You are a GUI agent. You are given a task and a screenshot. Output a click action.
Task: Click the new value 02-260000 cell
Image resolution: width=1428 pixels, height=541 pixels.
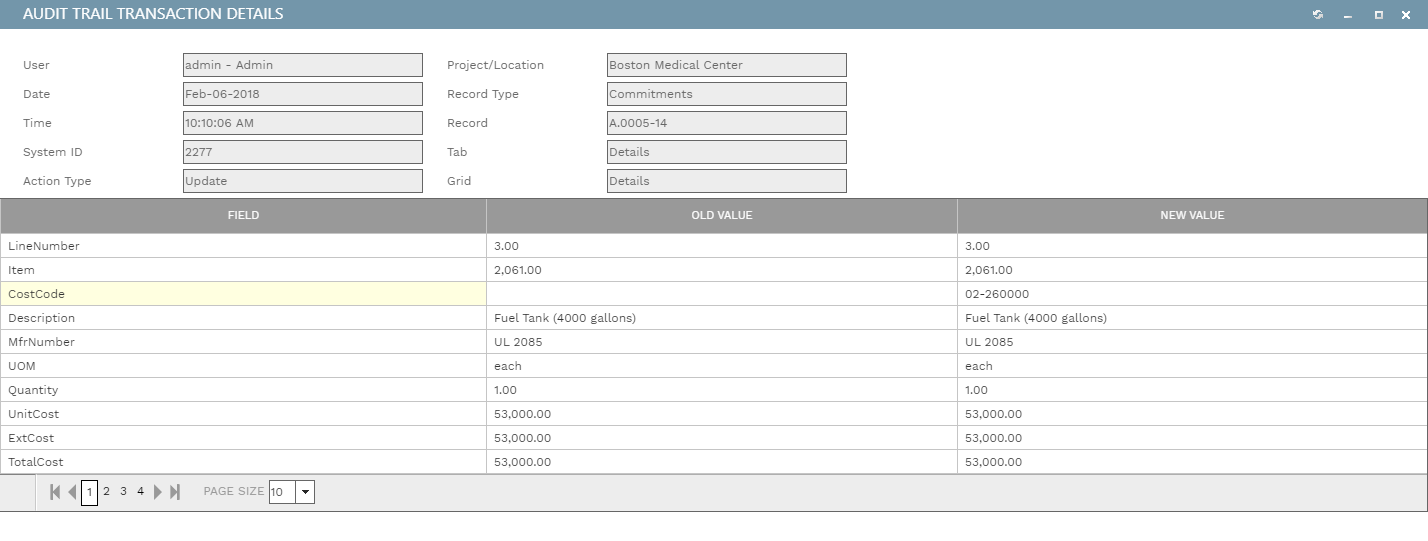[x=1192, y=294]
